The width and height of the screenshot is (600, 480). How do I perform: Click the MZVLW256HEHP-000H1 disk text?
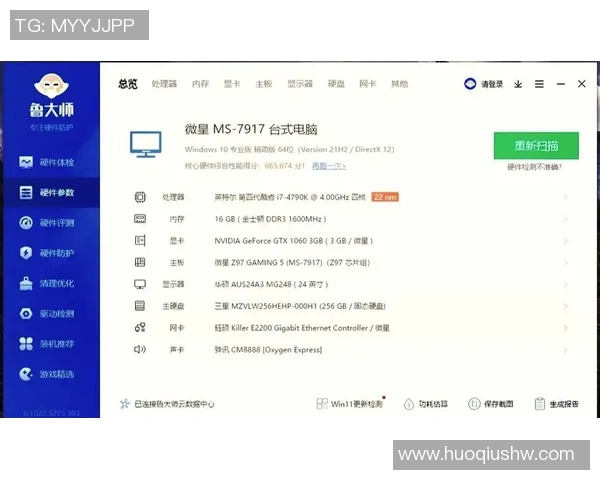(300, 306)
